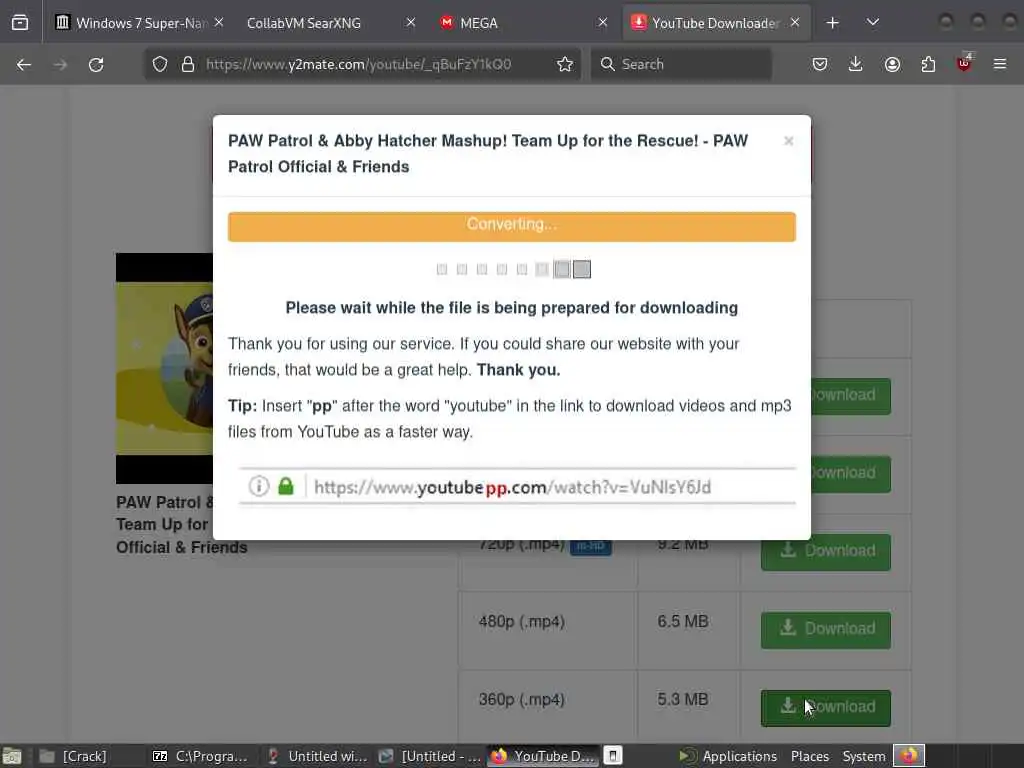The width and height of the screenshot is (1024, 768).
Task: Switch to the MEGA tab
Action: point(520,23)
